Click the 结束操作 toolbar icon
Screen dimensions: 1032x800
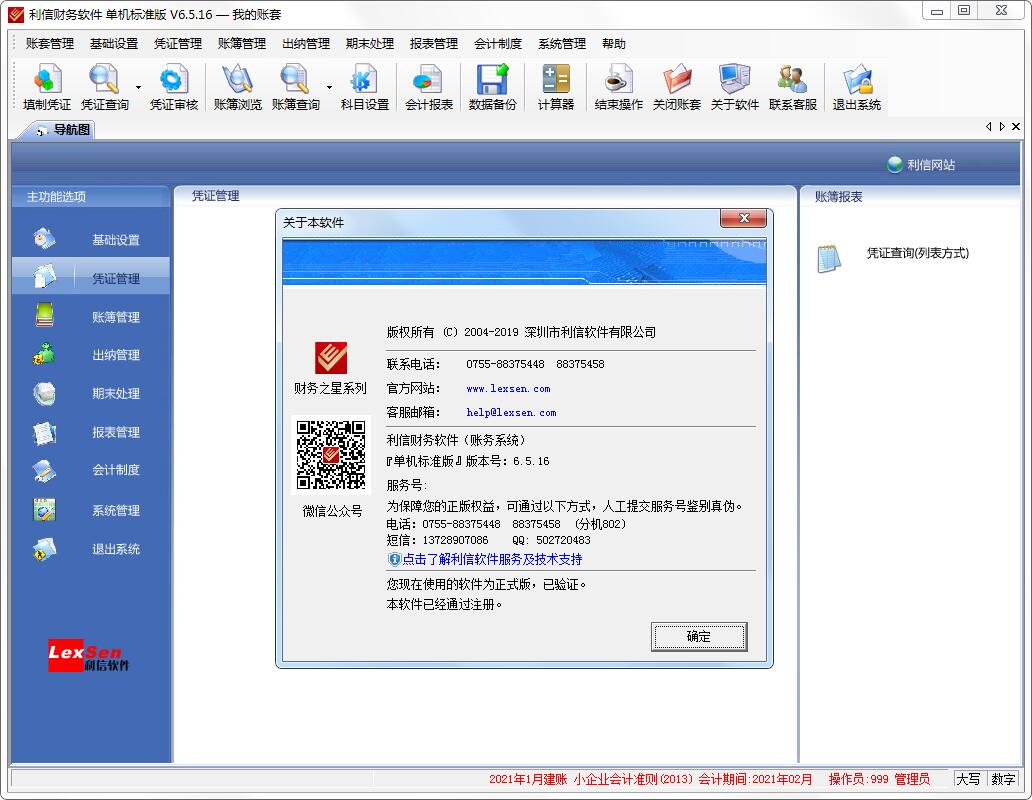pyautogui.click(x=619, y=88)
